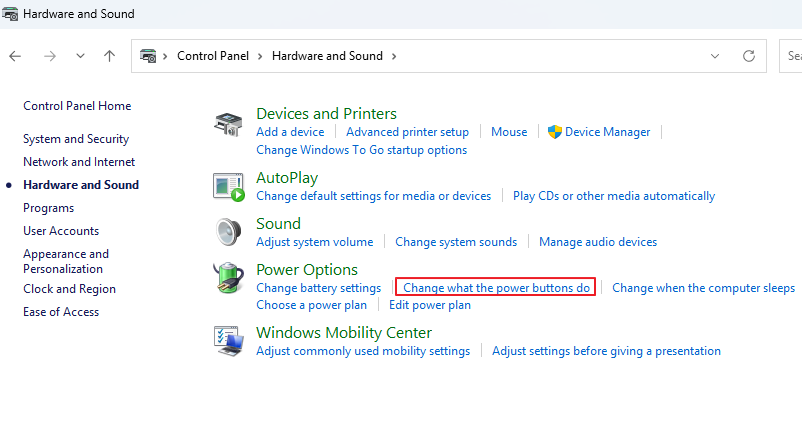Click the Power Options battery icon

tap(229, 279)
